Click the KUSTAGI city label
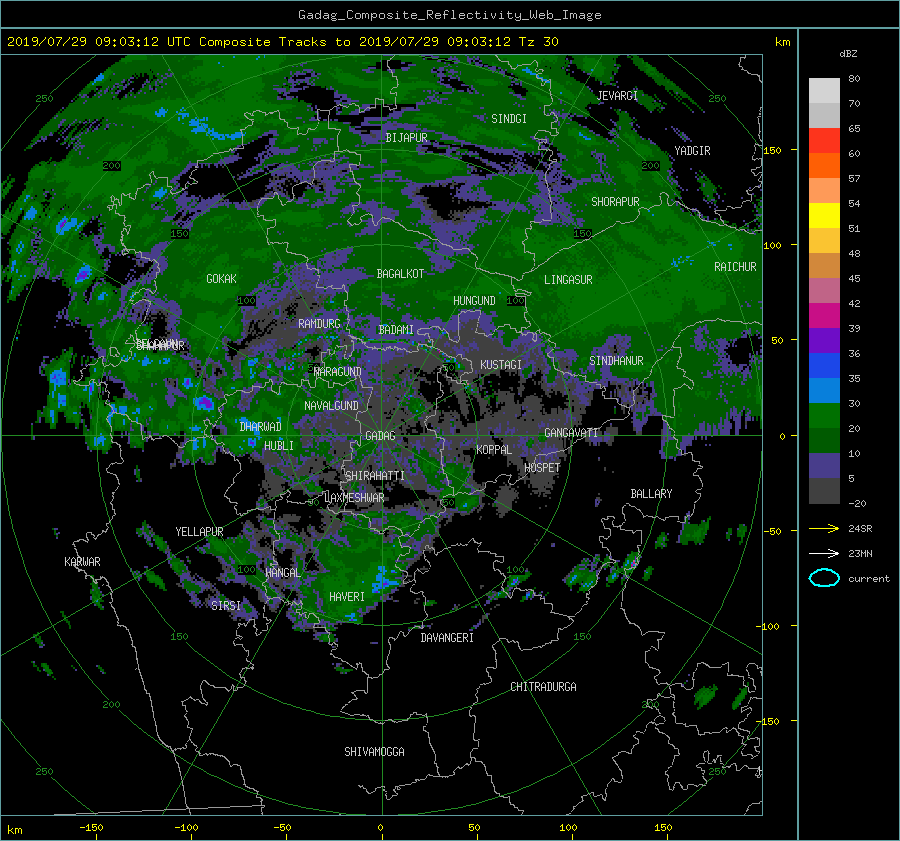The width and height of the screenshot is (900, 841). click(501, 365)
